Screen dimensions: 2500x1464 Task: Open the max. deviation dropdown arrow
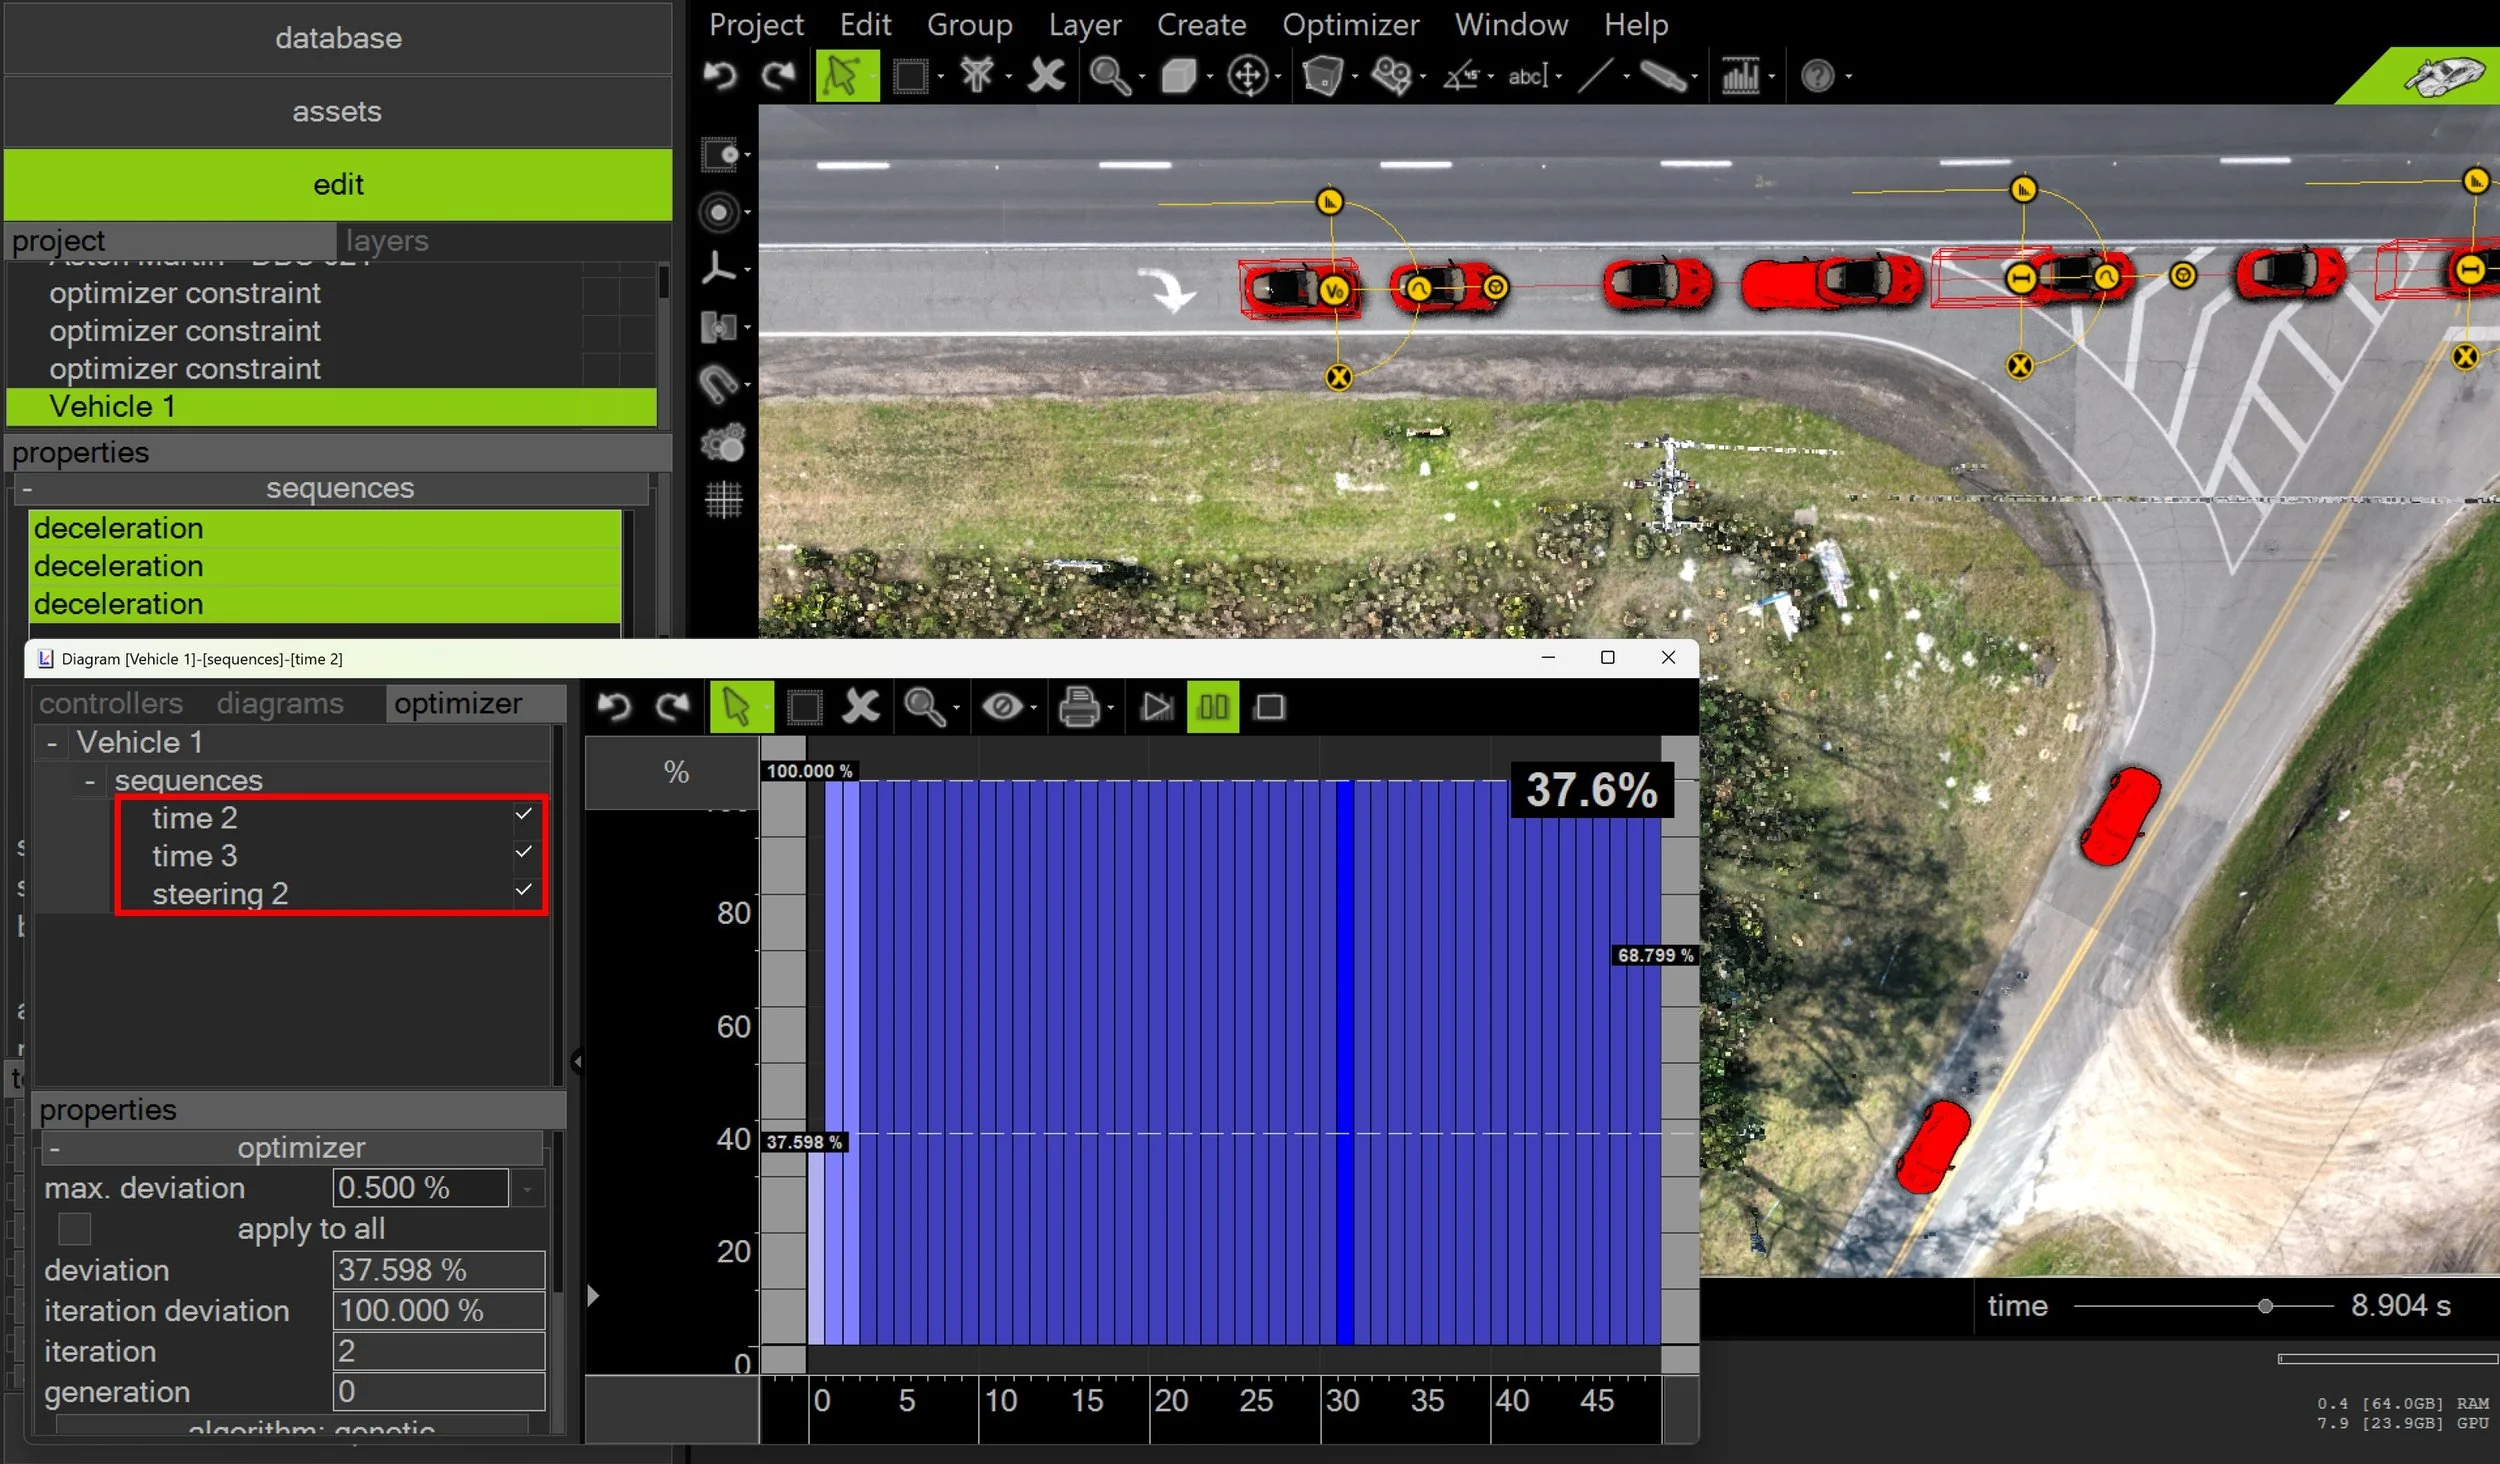527,1188
